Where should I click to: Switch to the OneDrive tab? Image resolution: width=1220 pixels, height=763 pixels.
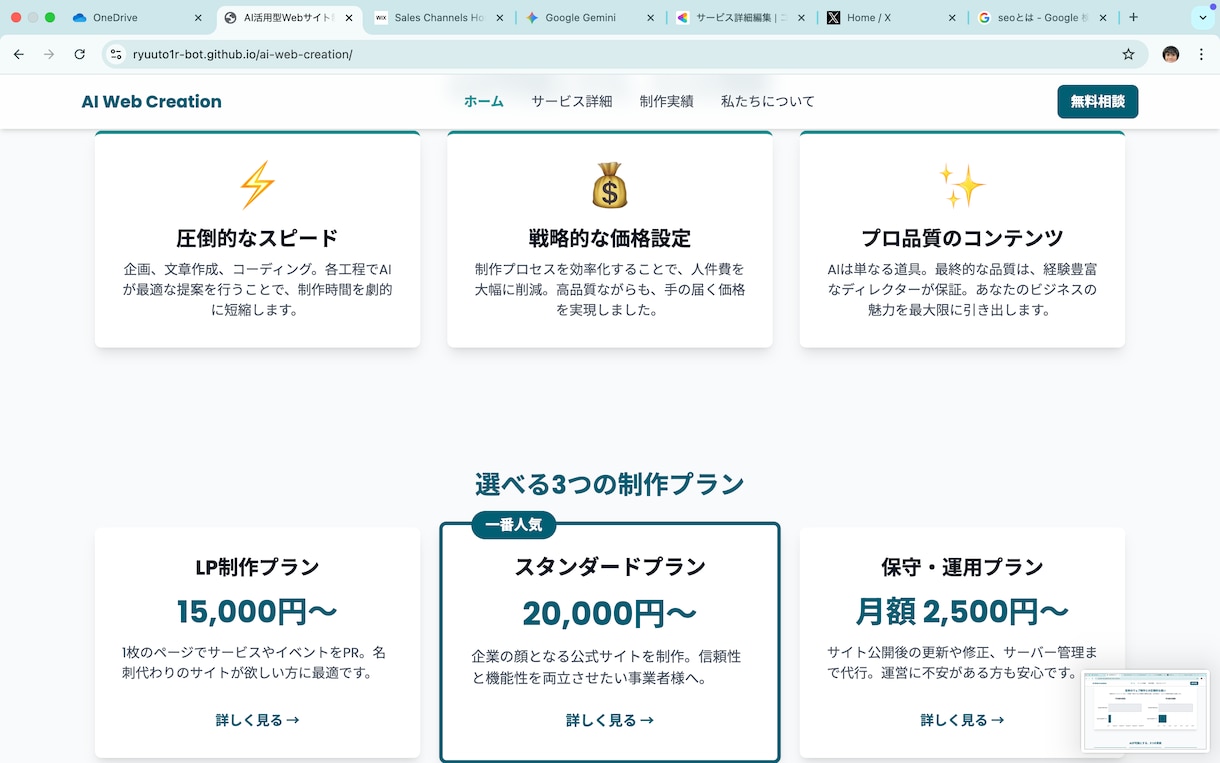(138, 18)
